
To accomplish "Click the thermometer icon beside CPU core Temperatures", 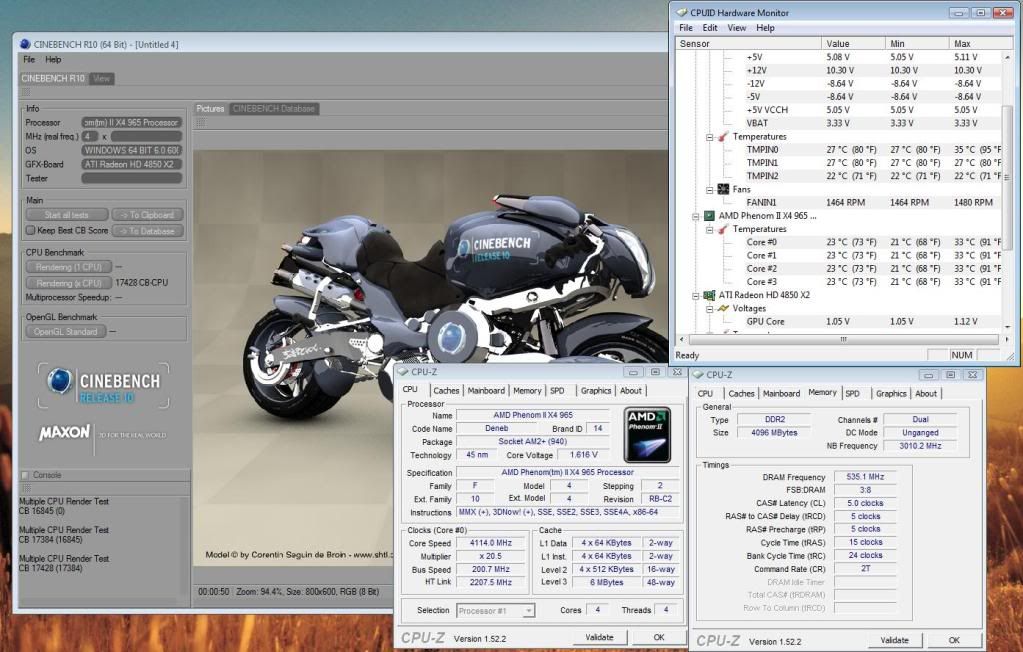I will tap(723, 229).
